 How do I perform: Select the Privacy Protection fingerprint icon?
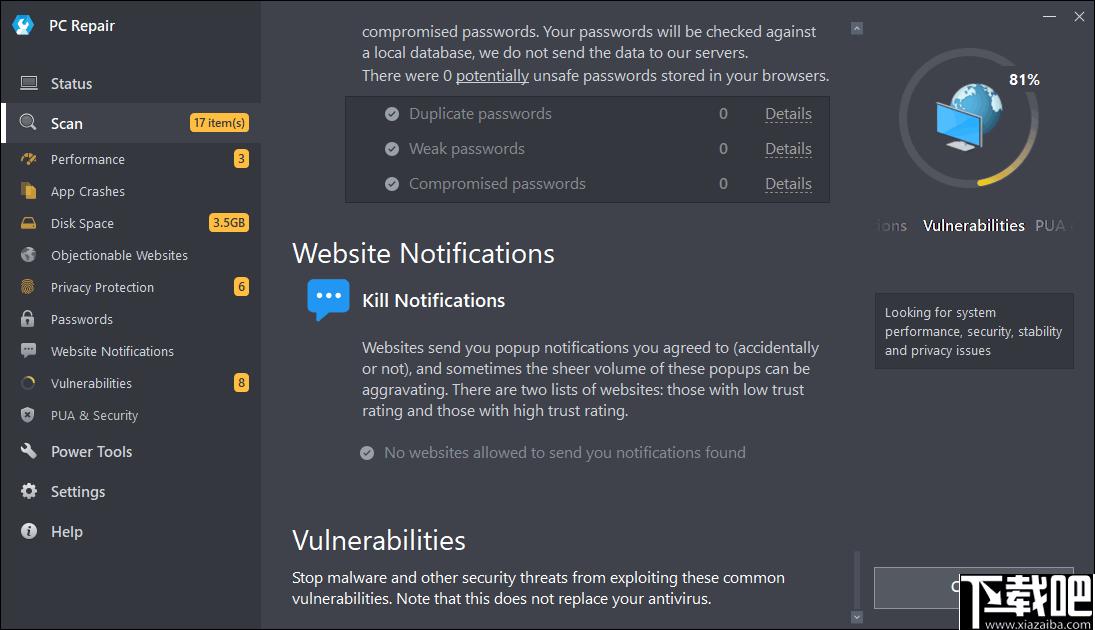pyautogui.click(x=28, y=287)
